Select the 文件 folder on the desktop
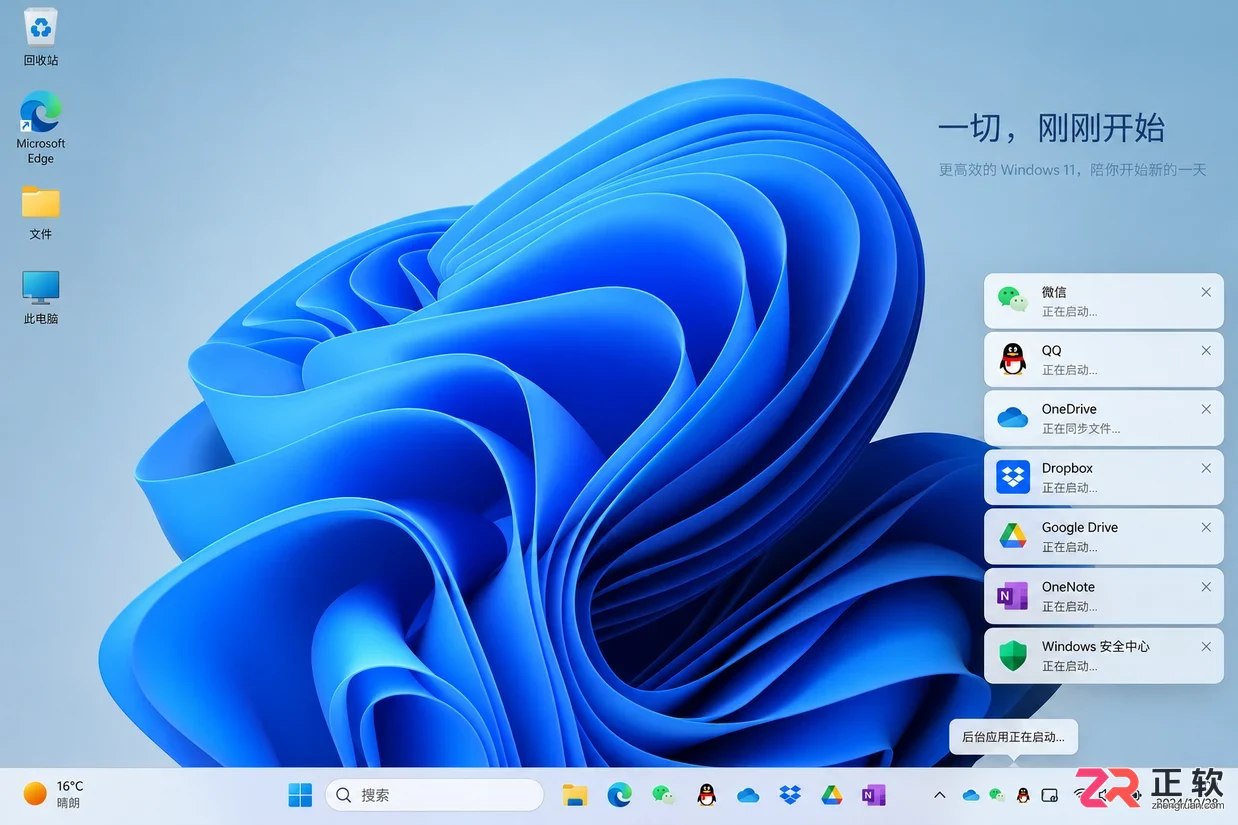Image resolution: width=1238 pixels, height=825 pixels. [x=41, y=212]
